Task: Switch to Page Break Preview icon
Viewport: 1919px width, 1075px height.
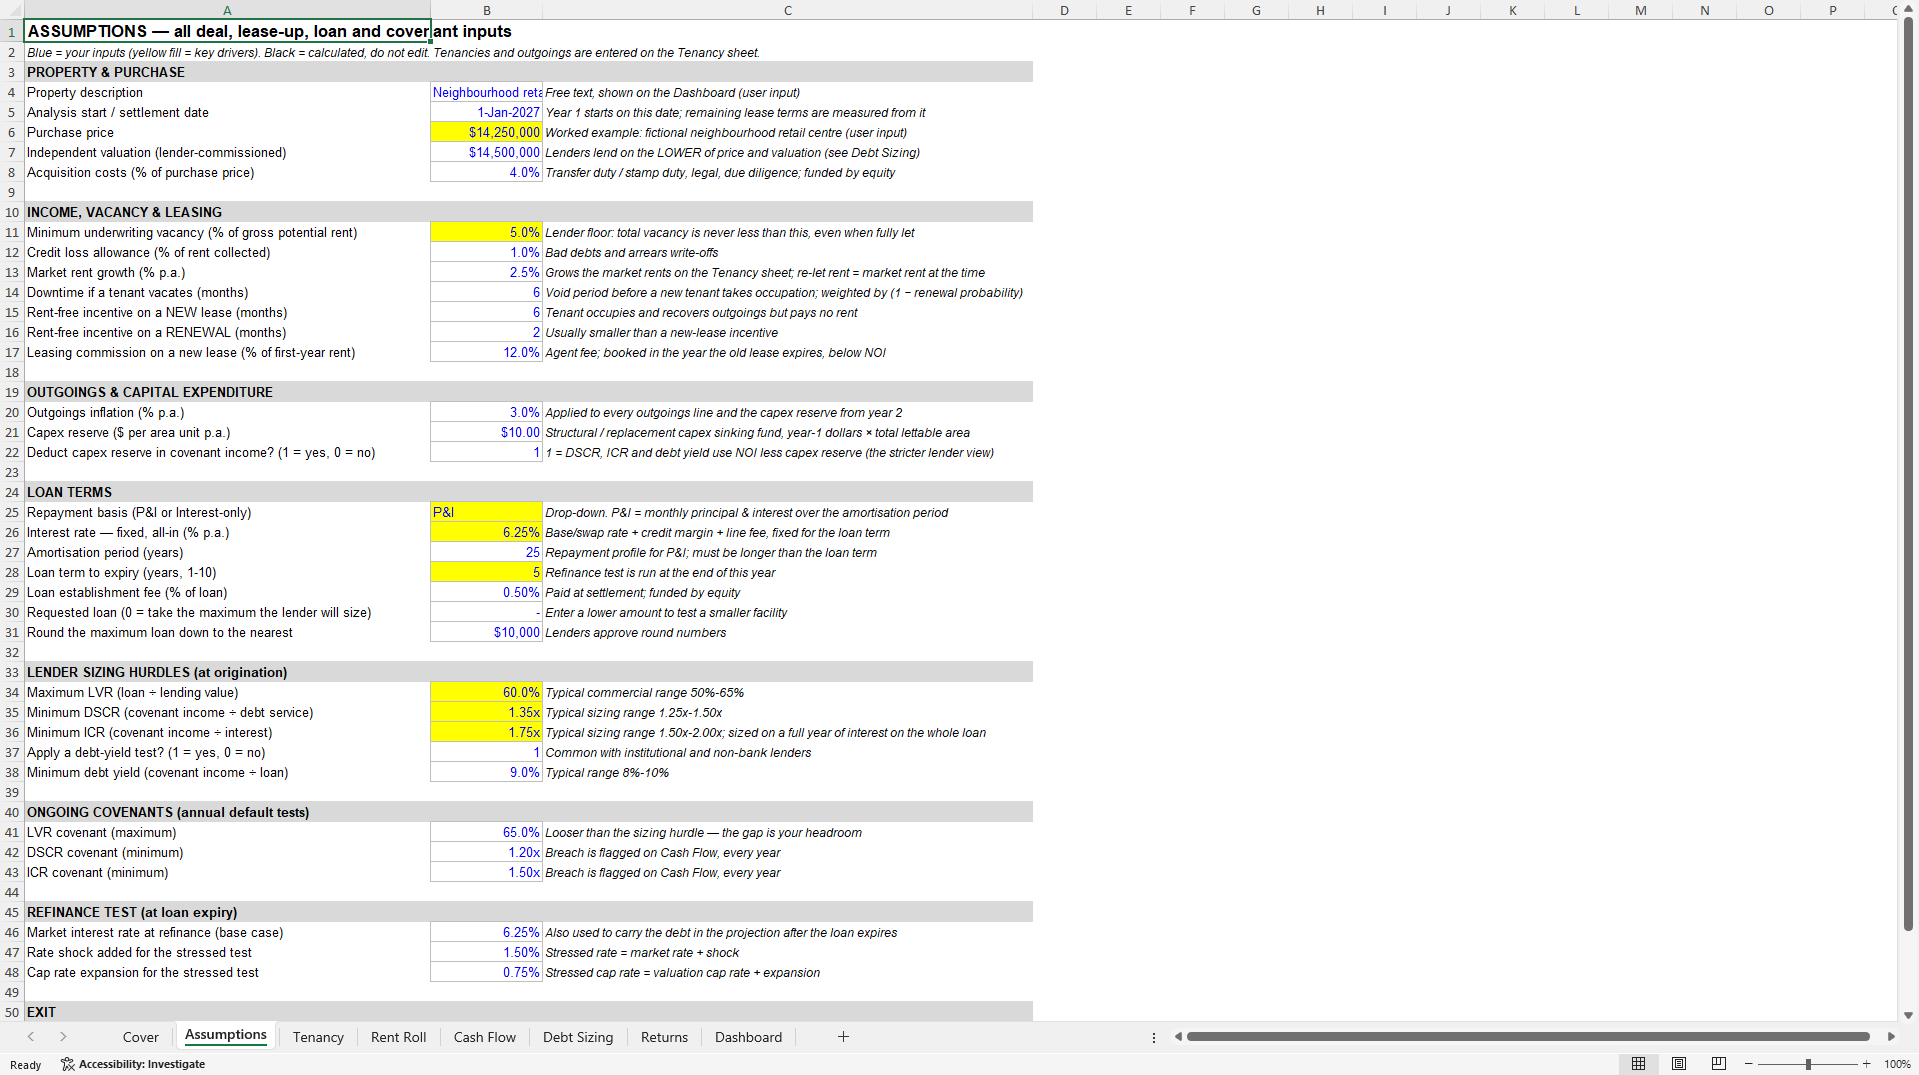Action: [x=1719, y=1064]
